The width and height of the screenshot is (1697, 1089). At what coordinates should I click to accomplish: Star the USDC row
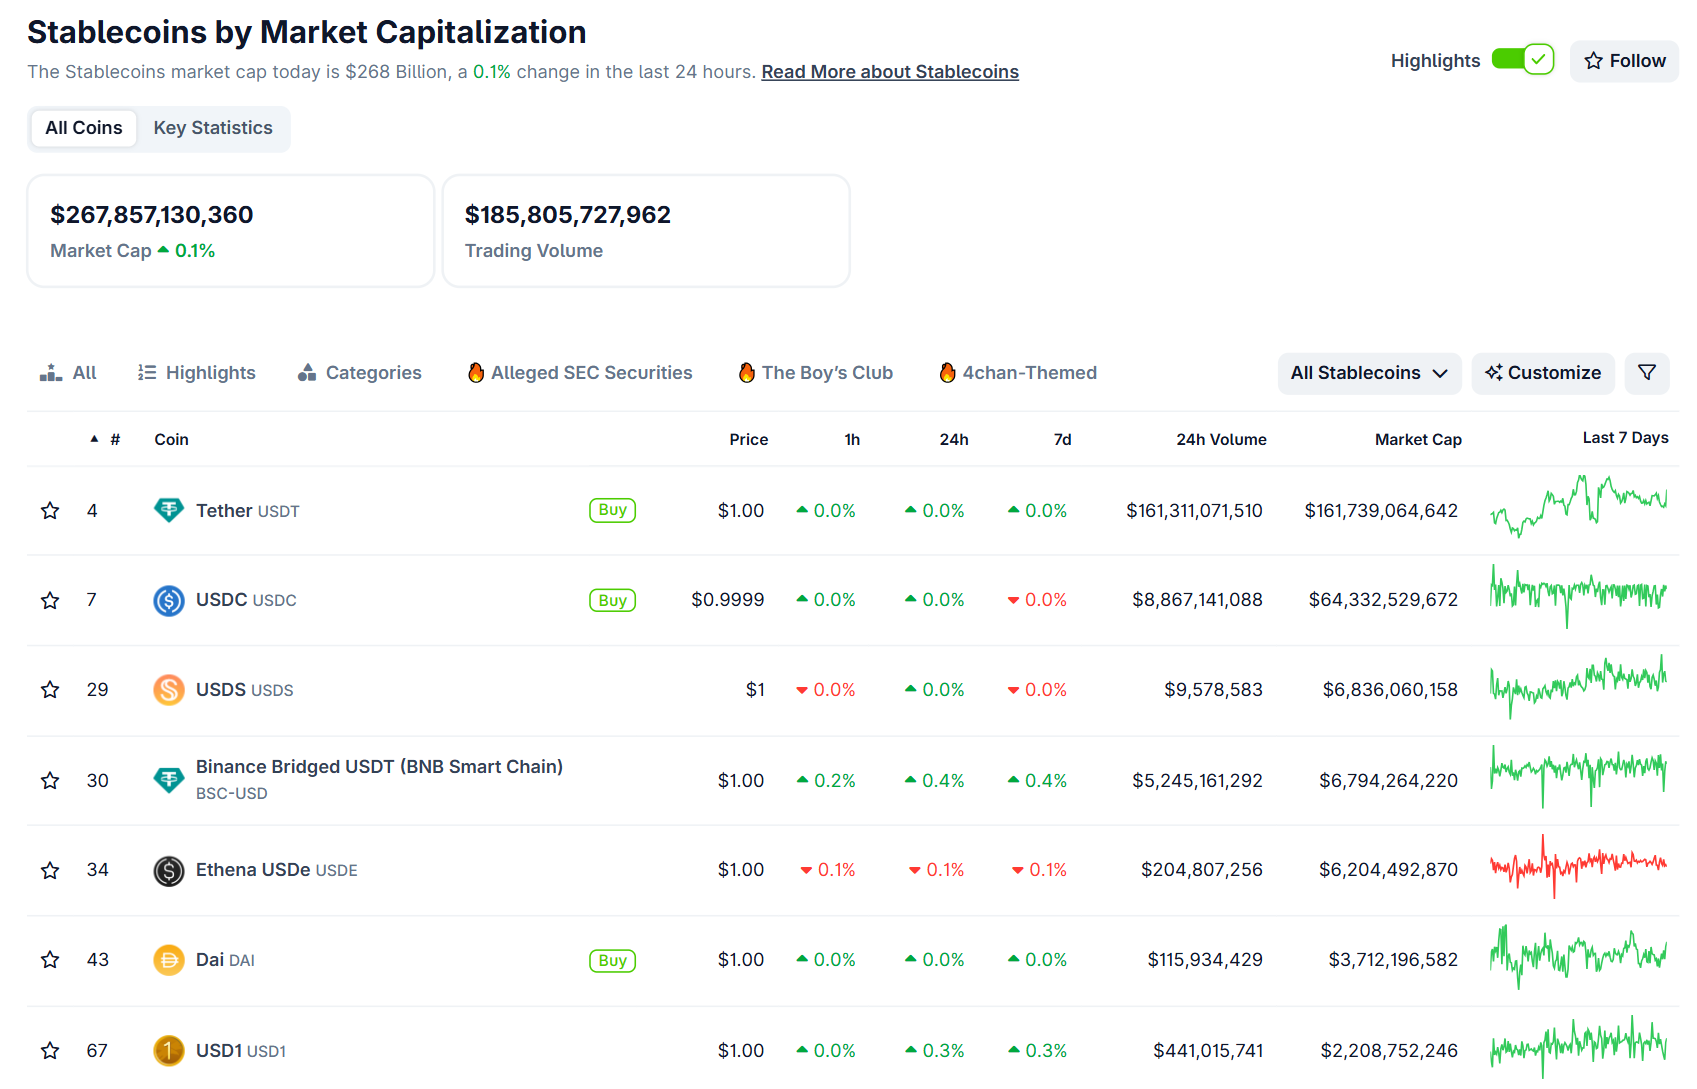pos(50,600)
